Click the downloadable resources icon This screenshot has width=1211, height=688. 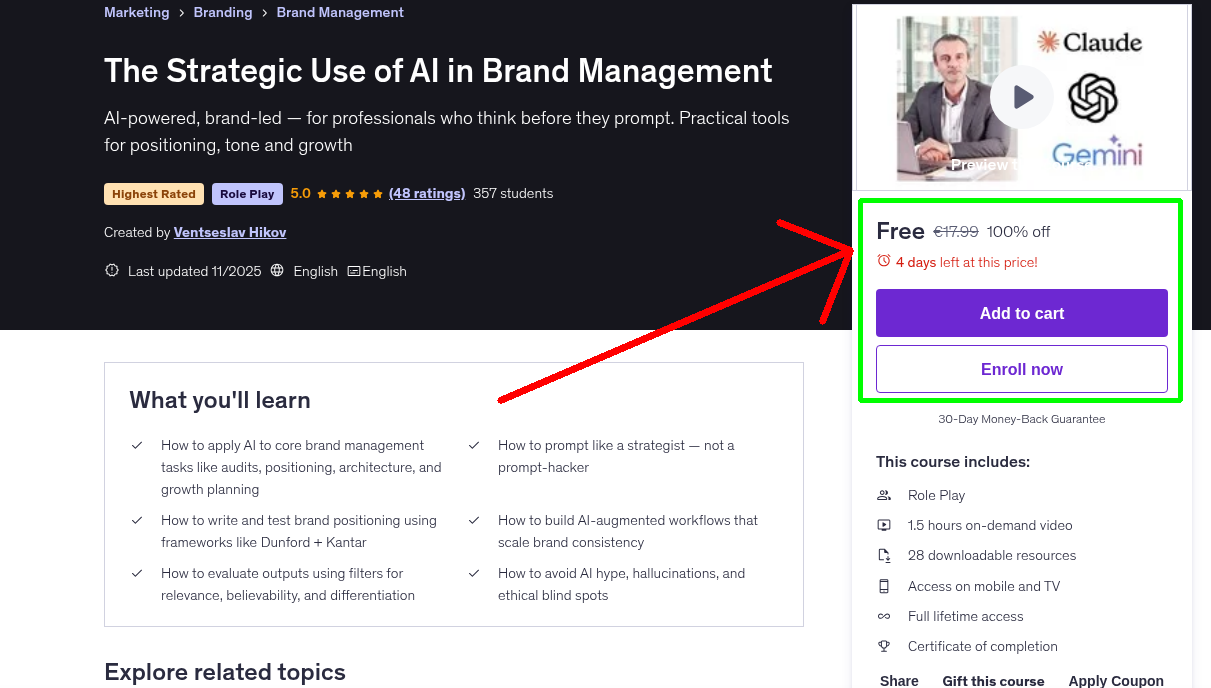click(884, 555)
